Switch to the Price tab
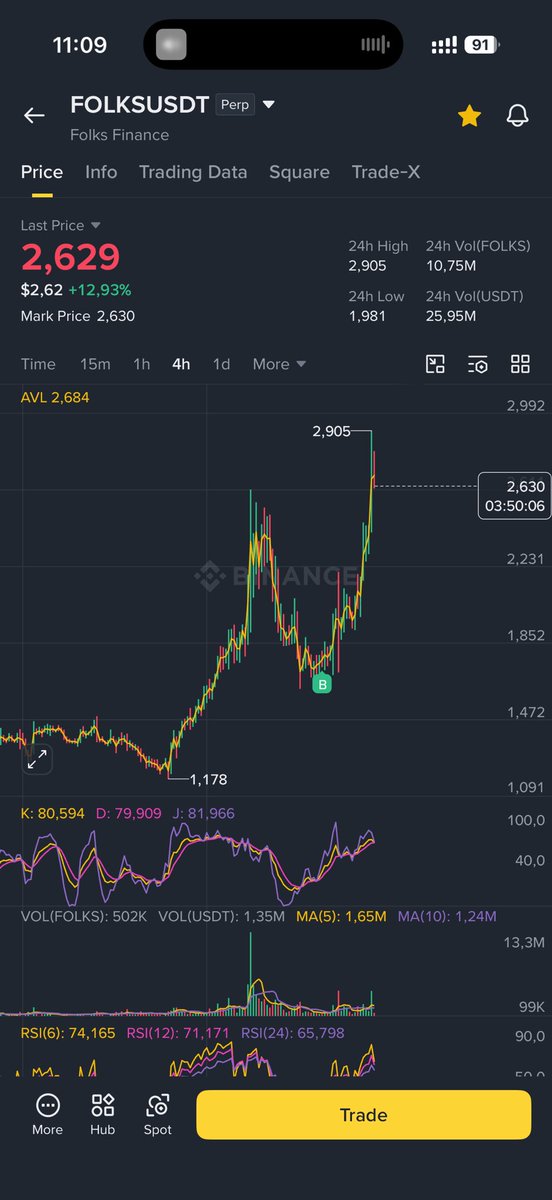Image resolution: width=552 pixels, height=1200 pixels. 42,172
